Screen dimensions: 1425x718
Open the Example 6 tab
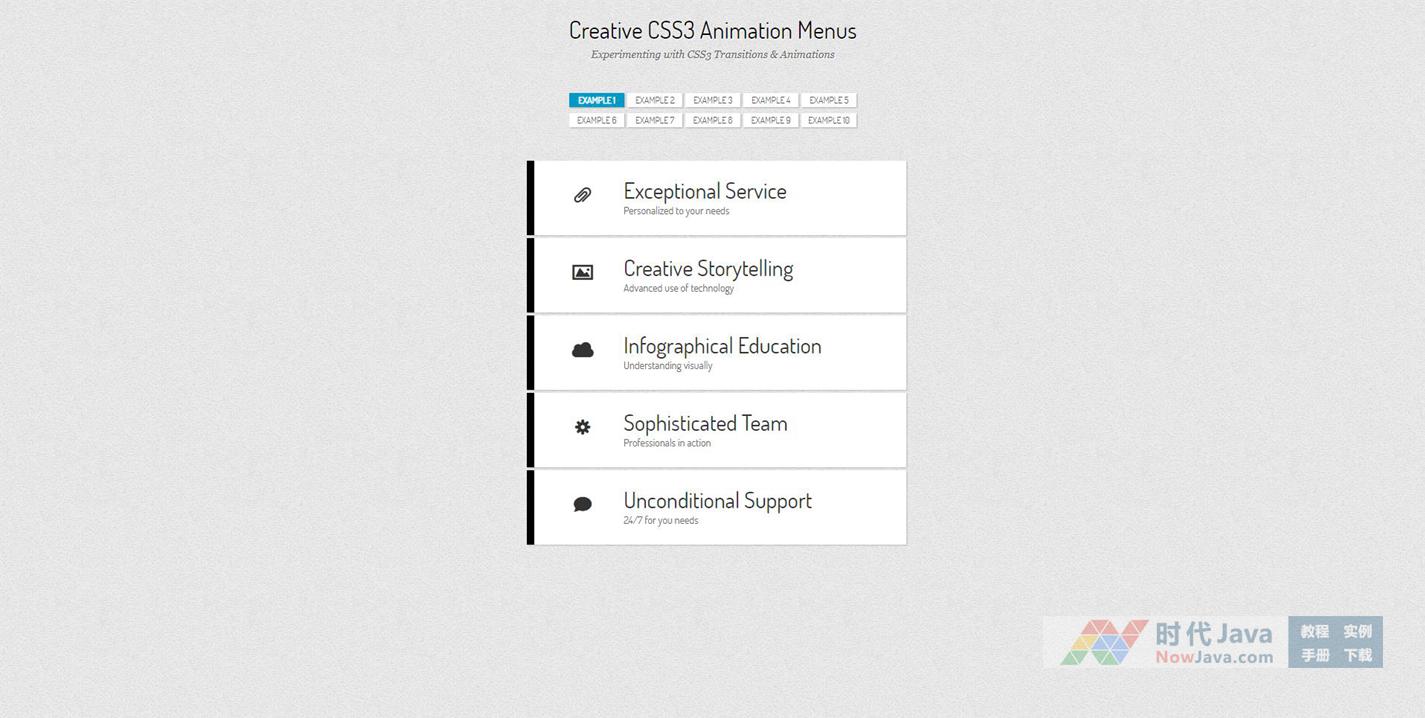pos(597,120)
